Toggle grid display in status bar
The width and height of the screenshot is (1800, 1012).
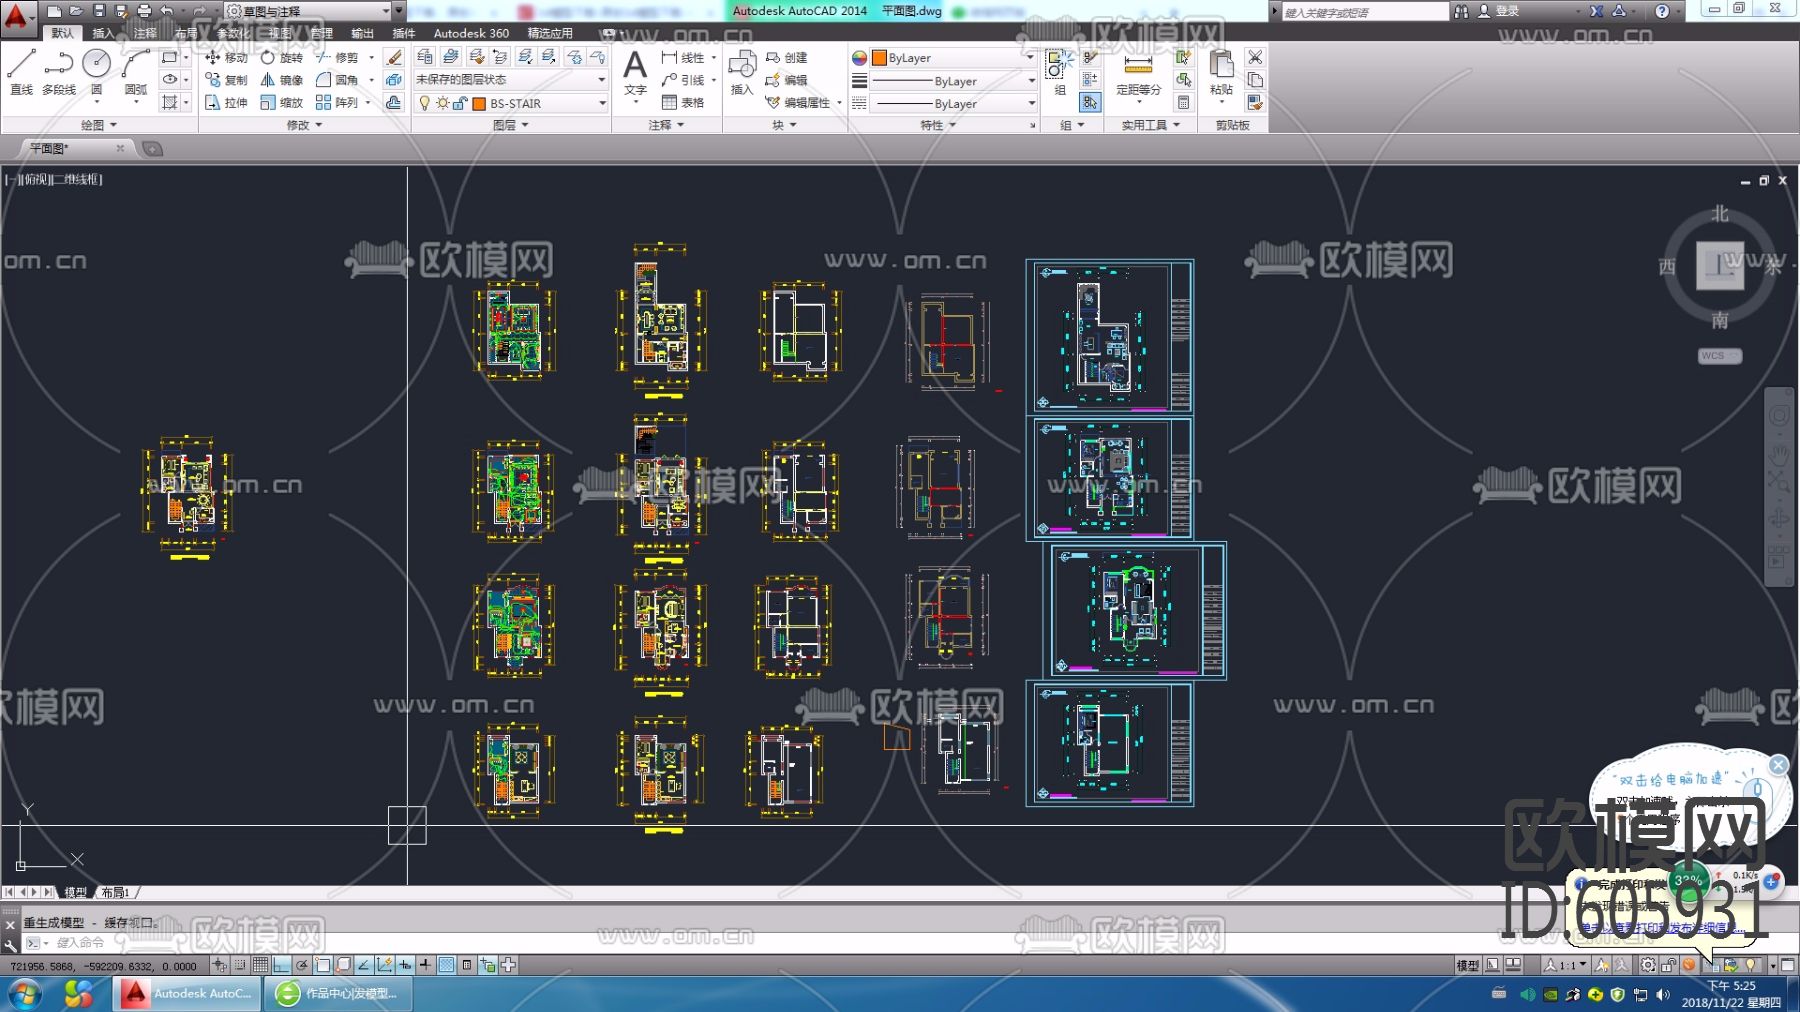pos(260,965)
